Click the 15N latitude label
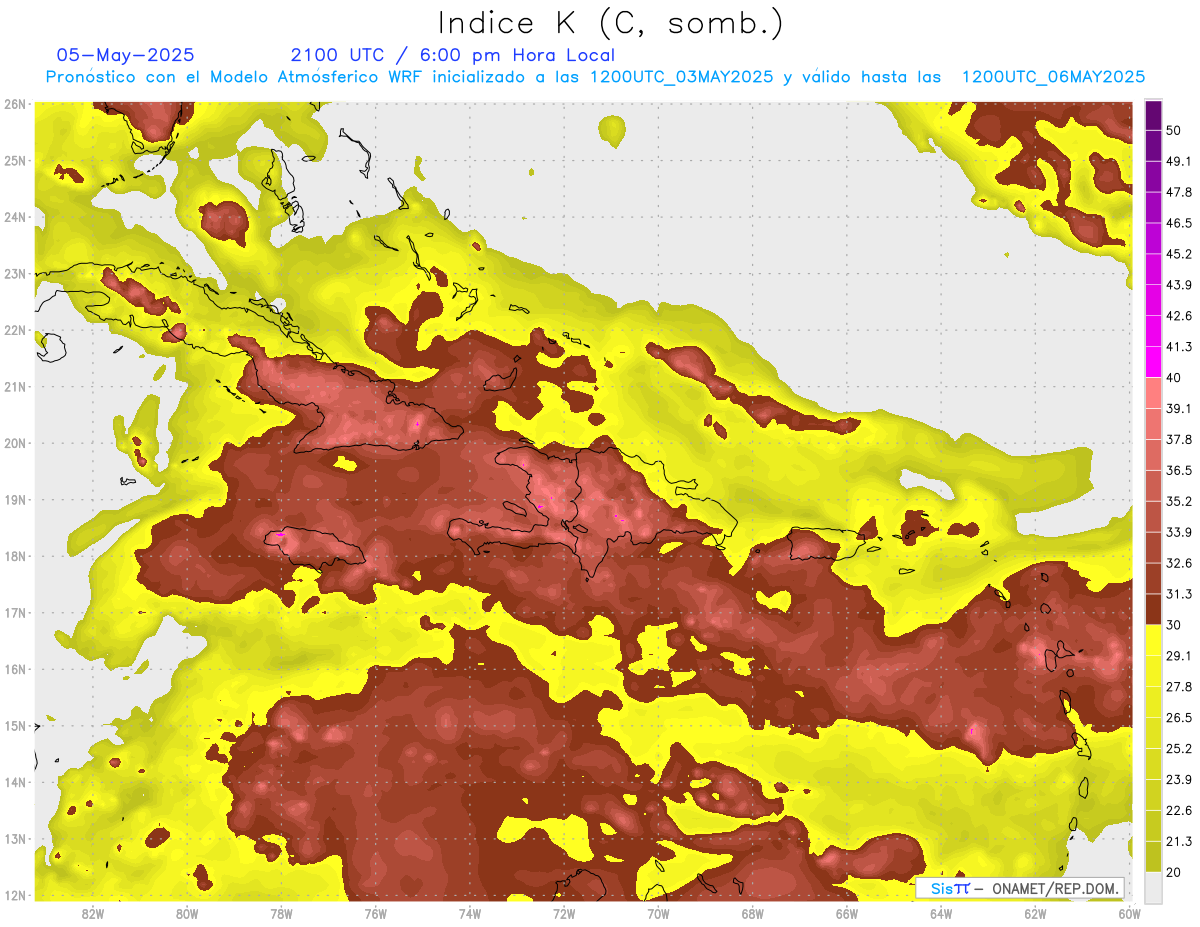This screenshot has height=927, width=1200. (x=14, y=725)
